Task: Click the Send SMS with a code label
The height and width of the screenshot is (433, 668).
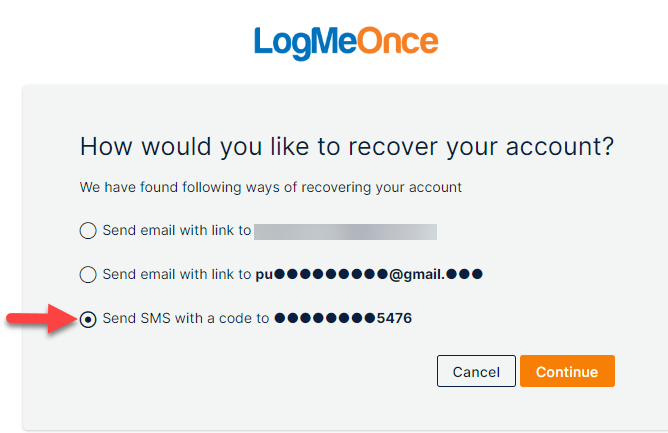Action: coord(186,318)
